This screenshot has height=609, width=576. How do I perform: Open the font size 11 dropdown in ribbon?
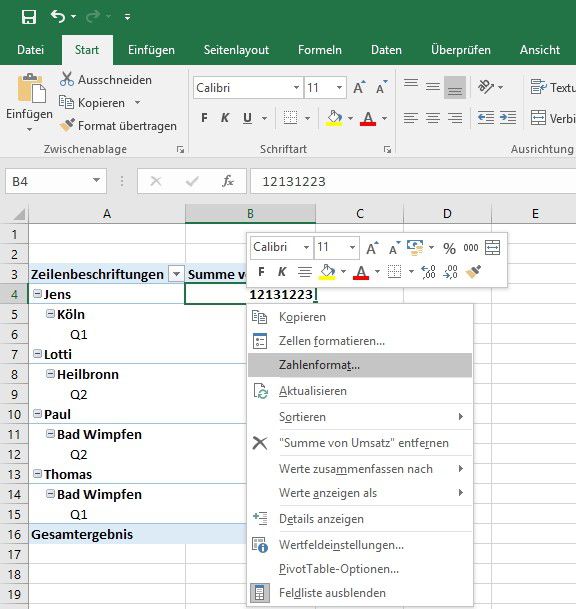pyautogui.click(x=339, y=88)
